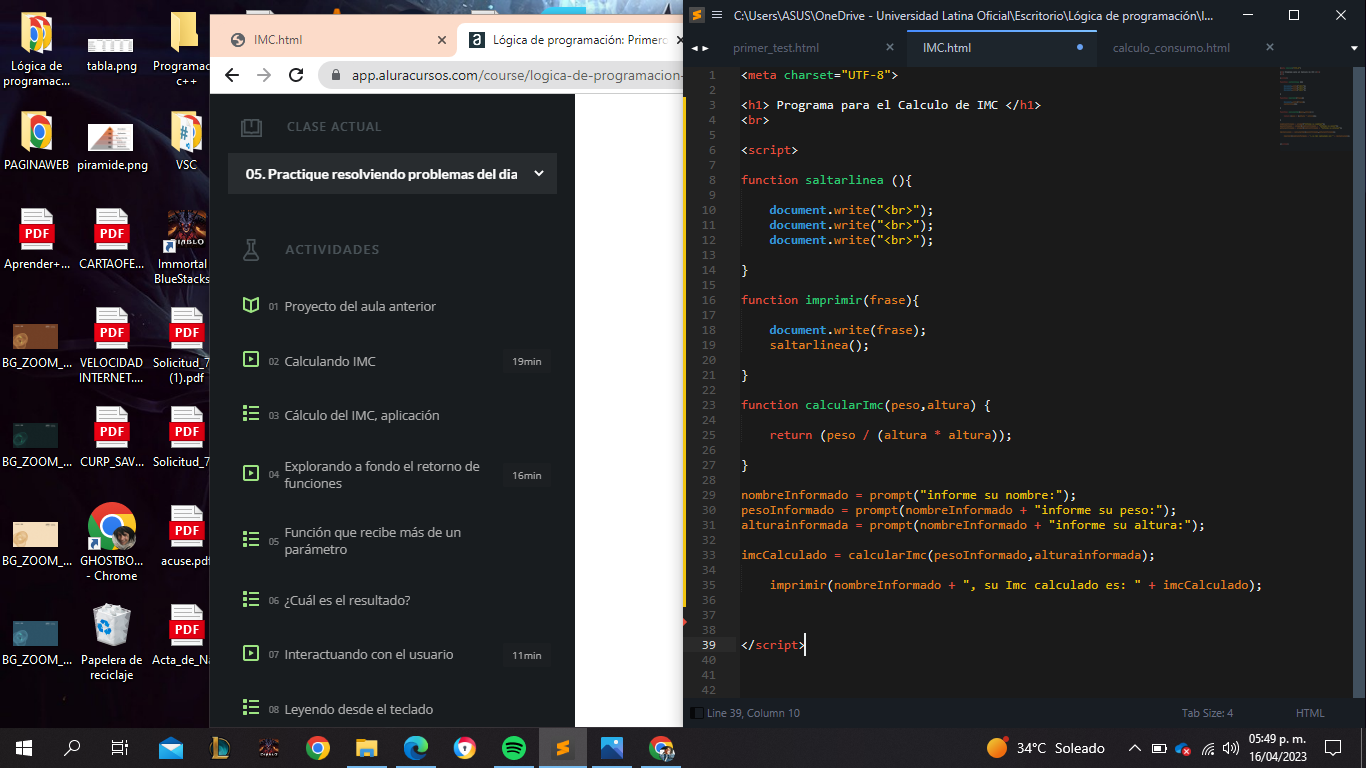
Task: Open Windows taskbar search
Action: (x=72, y=748)
